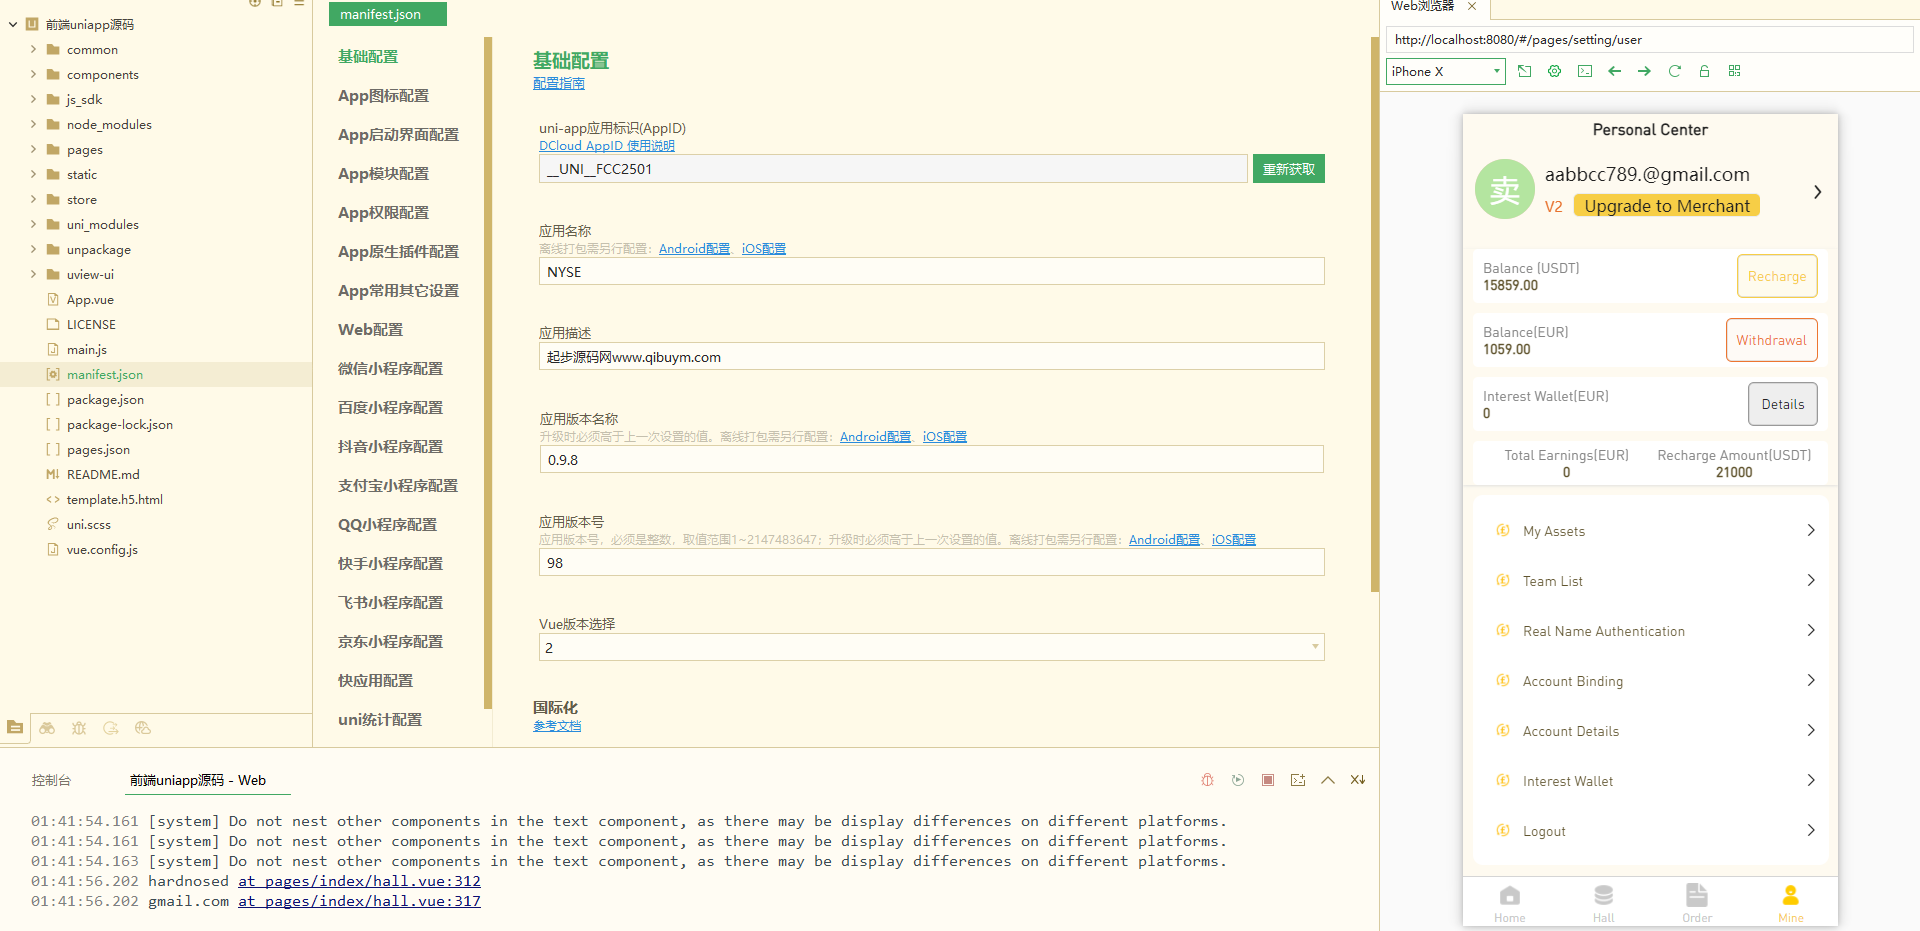Click the 应用名称 input field containing NYSE
The width and height of the screenshot is (1920, 931).
click(x=930, y=272)
